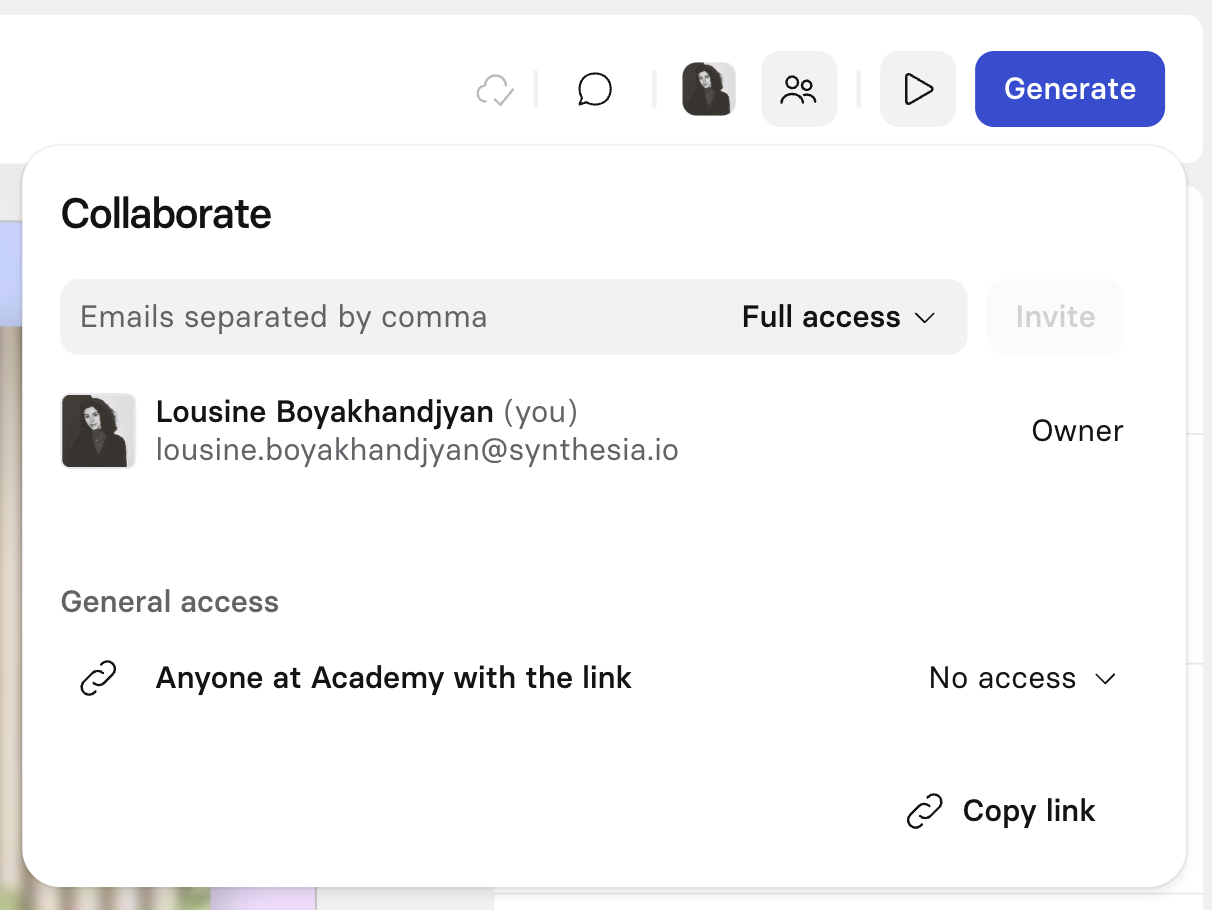Click the General access section label

169,601
